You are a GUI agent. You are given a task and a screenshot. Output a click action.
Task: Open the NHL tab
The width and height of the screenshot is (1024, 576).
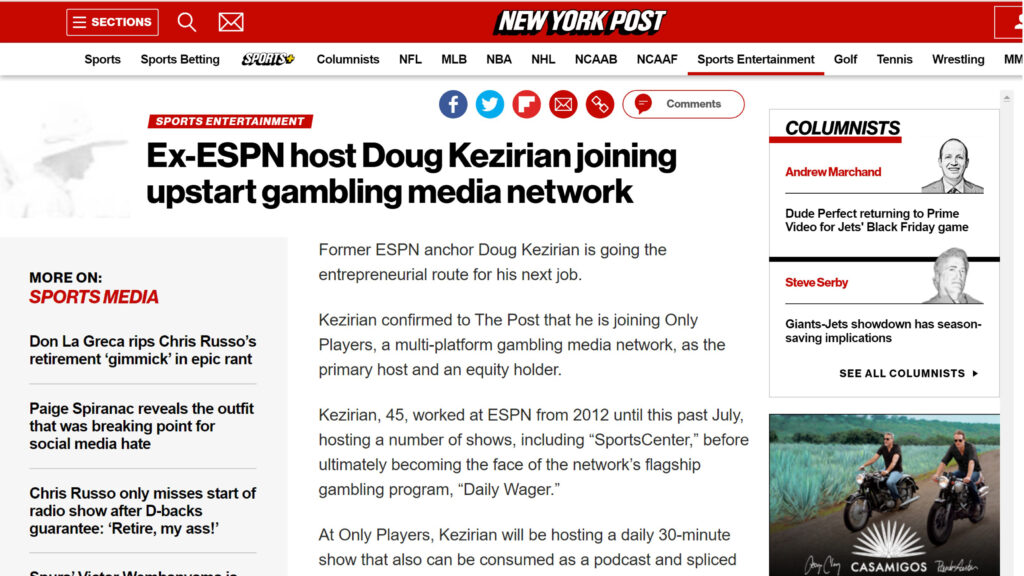point(543,59)
